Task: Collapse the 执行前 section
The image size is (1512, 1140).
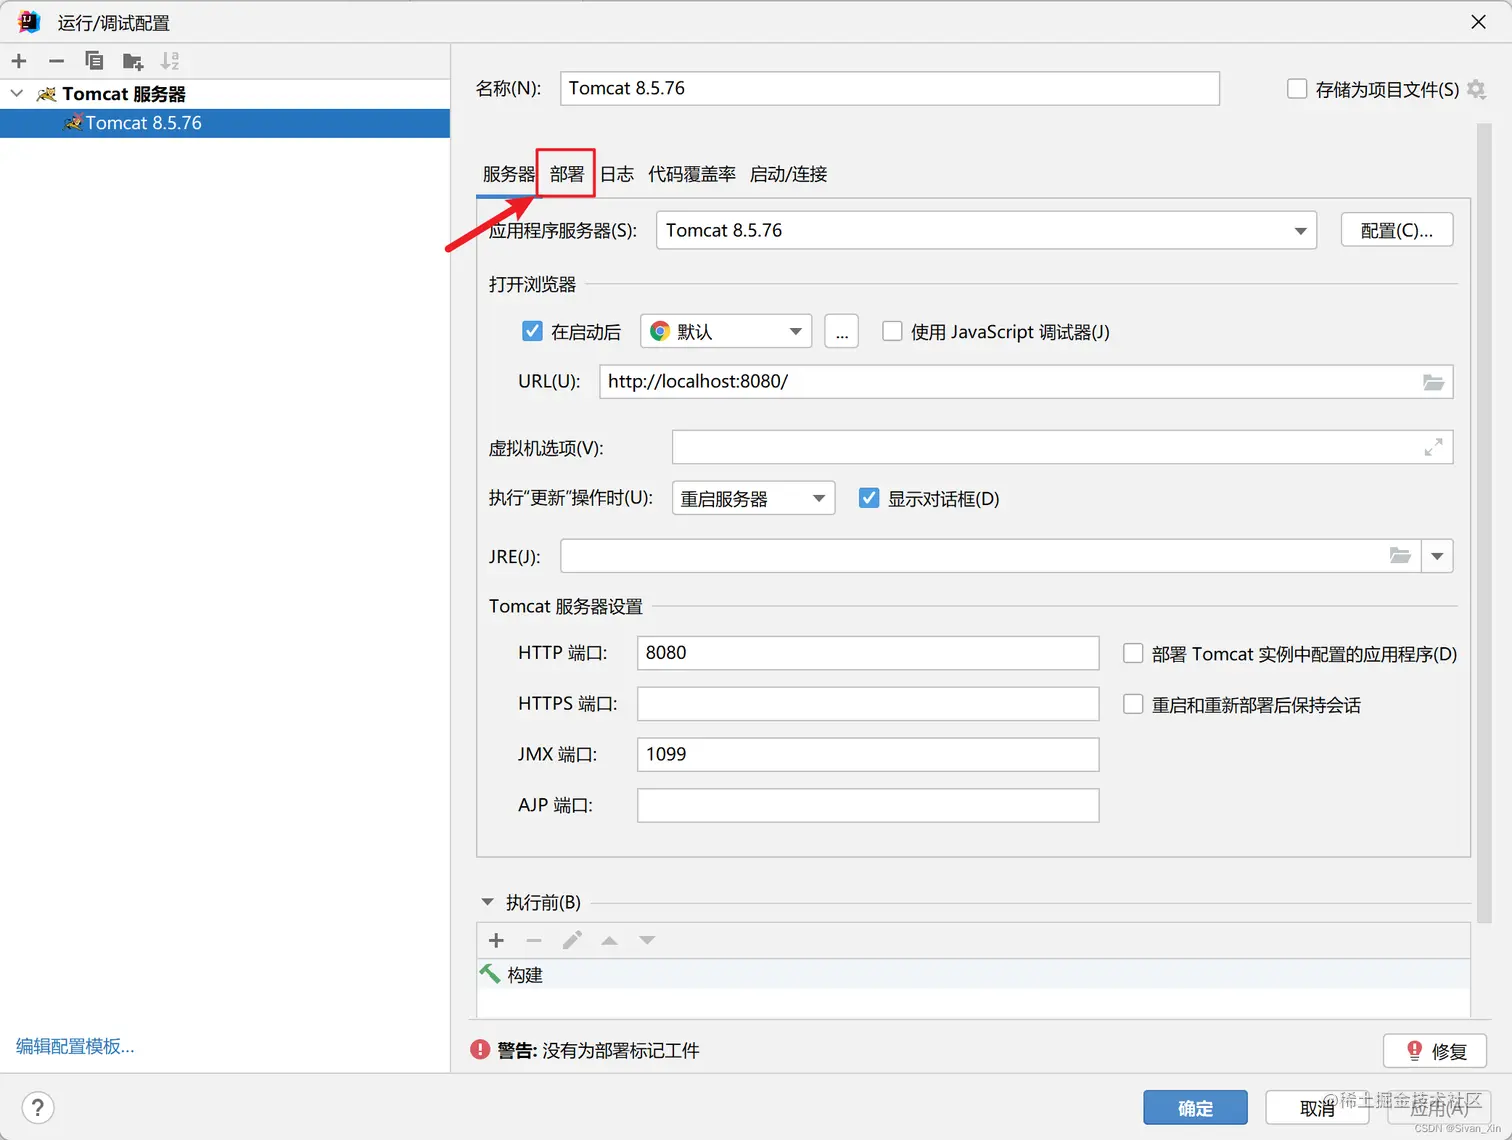Action: (487, 902)
